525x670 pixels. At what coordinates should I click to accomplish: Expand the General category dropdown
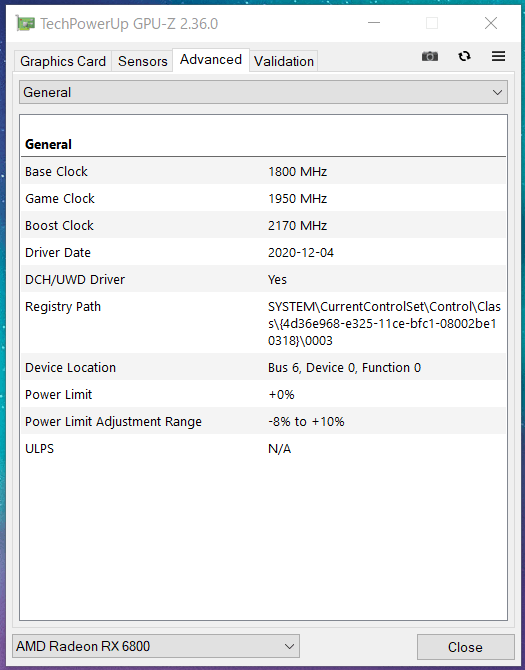263,92
